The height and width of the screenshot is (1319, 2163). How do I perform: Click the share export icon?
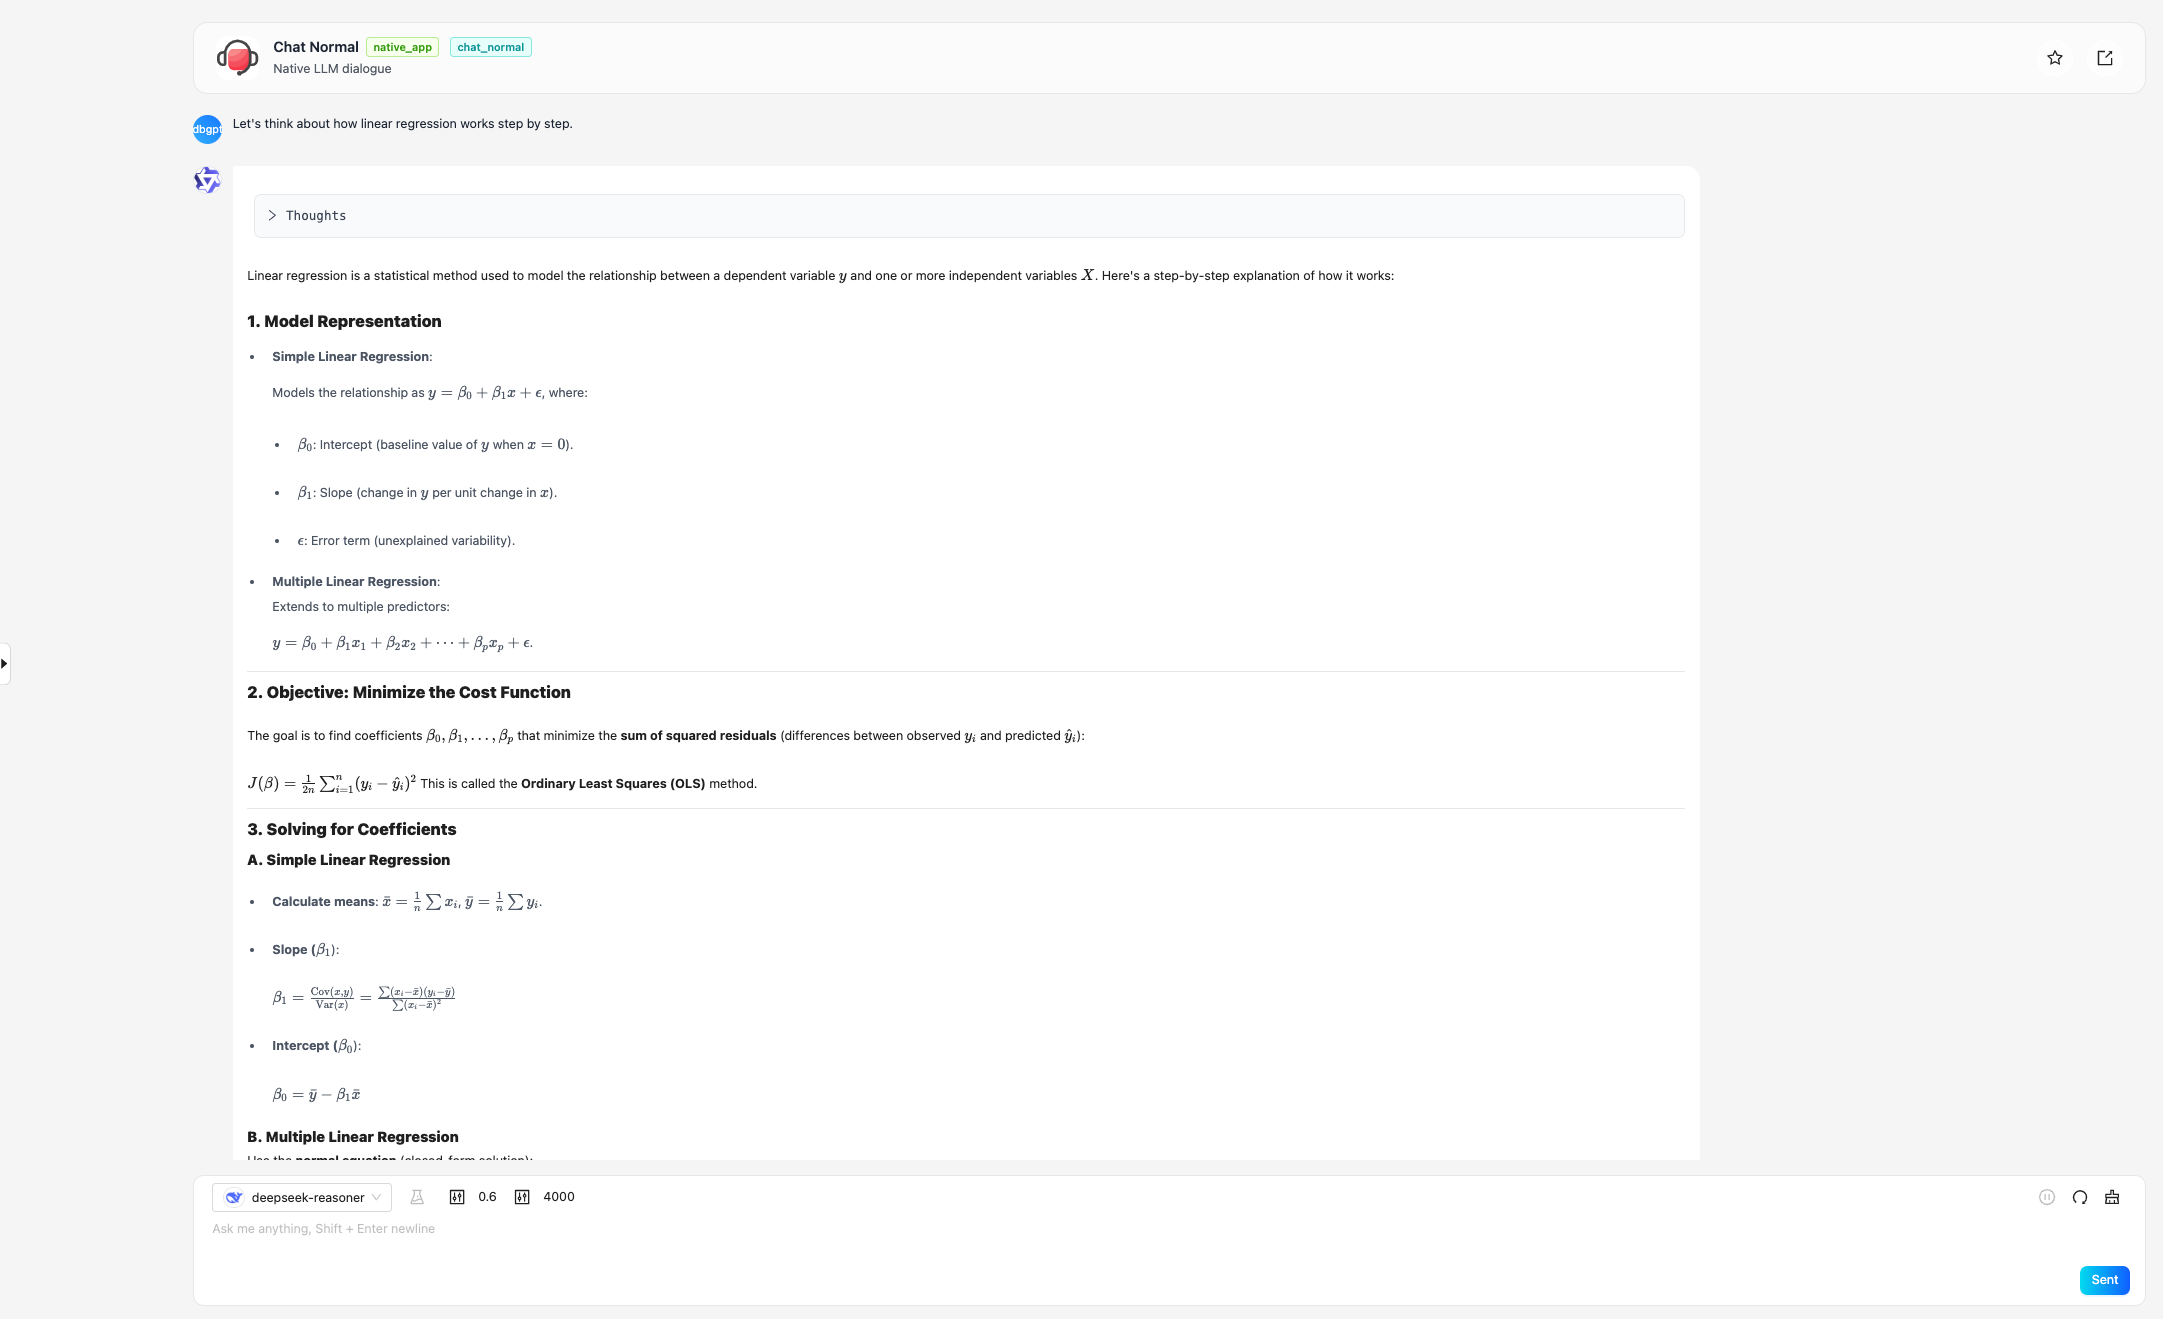(x=2104, y=58)
